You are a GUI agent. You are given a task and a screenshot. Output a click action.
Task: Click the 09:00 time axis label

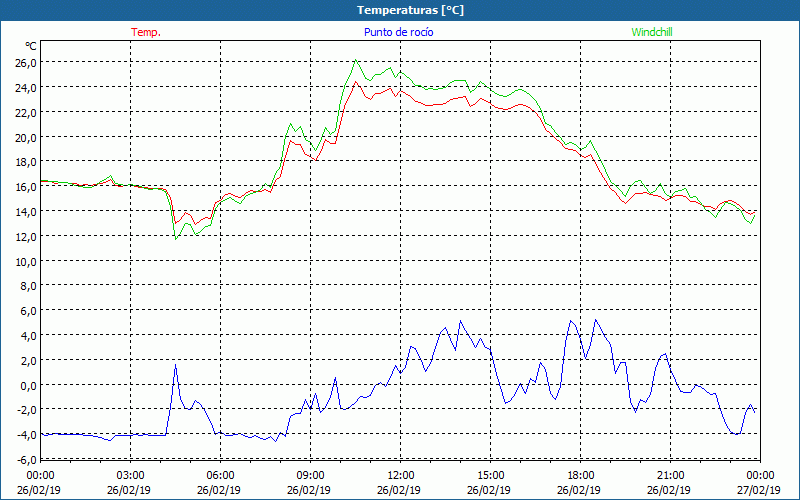[x=310, y=476]
